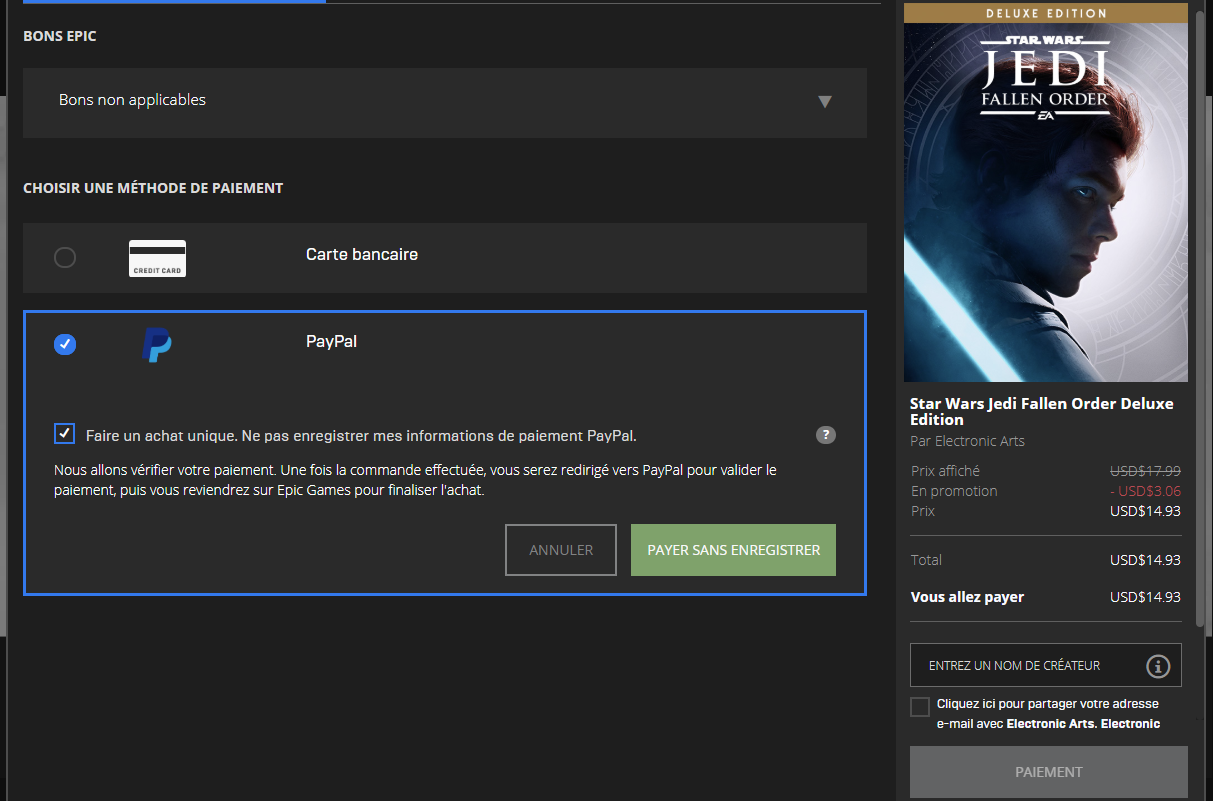Click the 'Prix affiché' label
The width and height of the screenshot is (1213, 801).
[945, 471]
